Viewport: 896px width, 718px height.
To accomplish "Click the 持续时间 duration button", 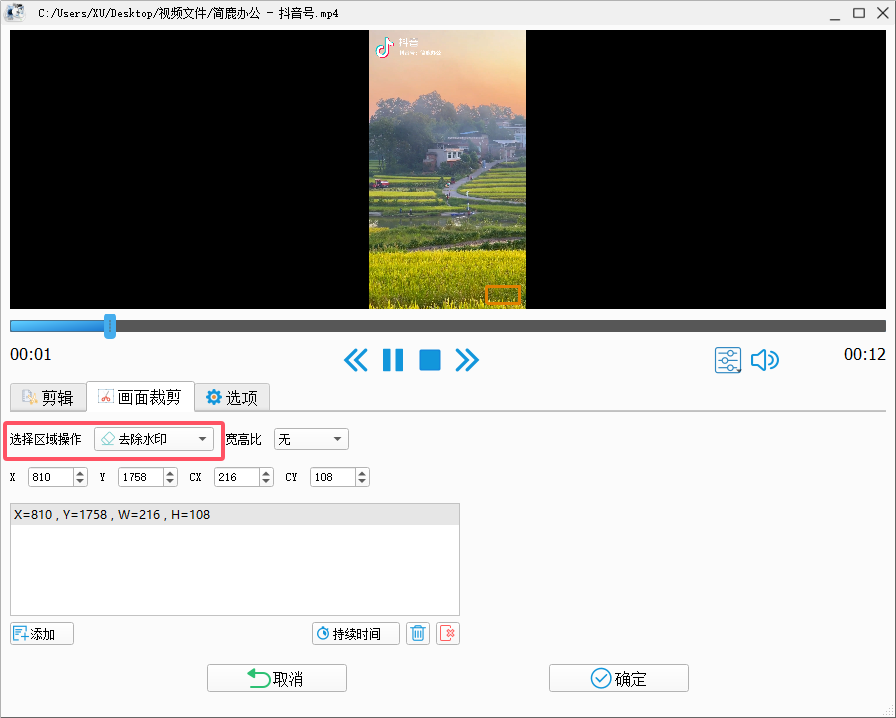I will point(355,633).
